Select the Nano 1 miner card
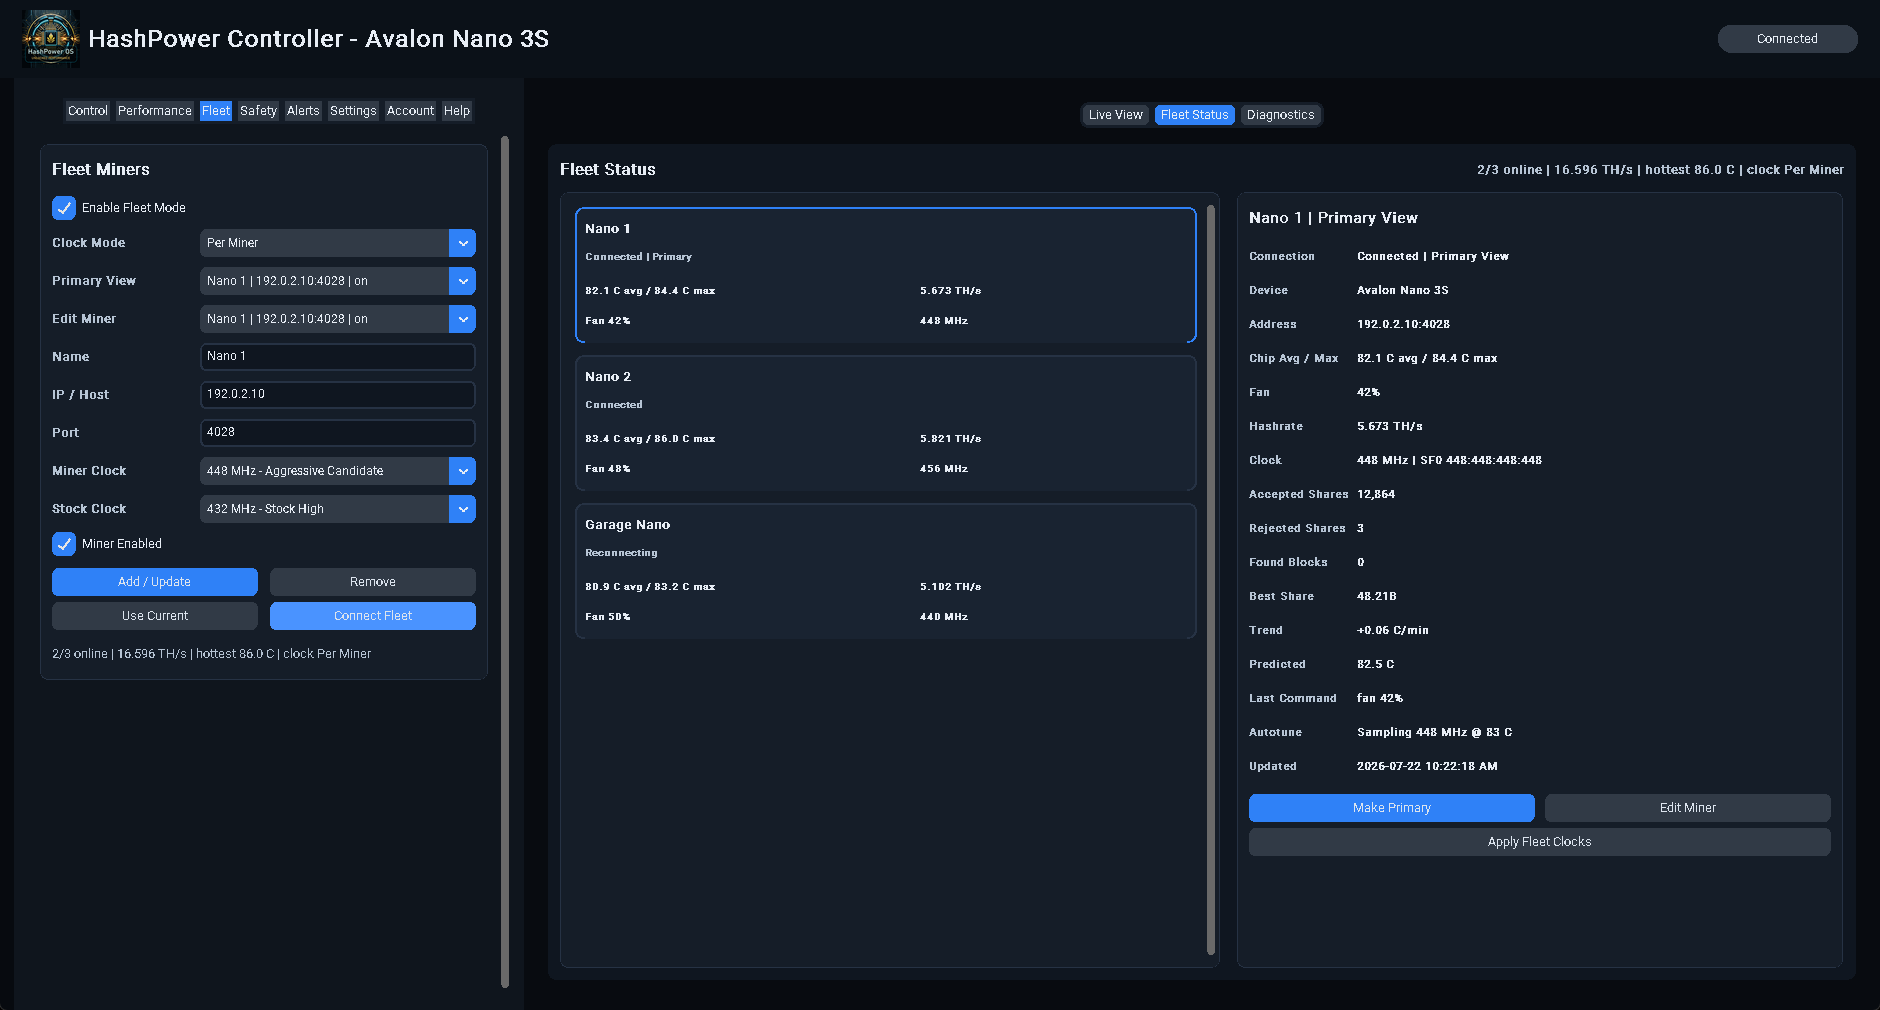 point(886,275)
